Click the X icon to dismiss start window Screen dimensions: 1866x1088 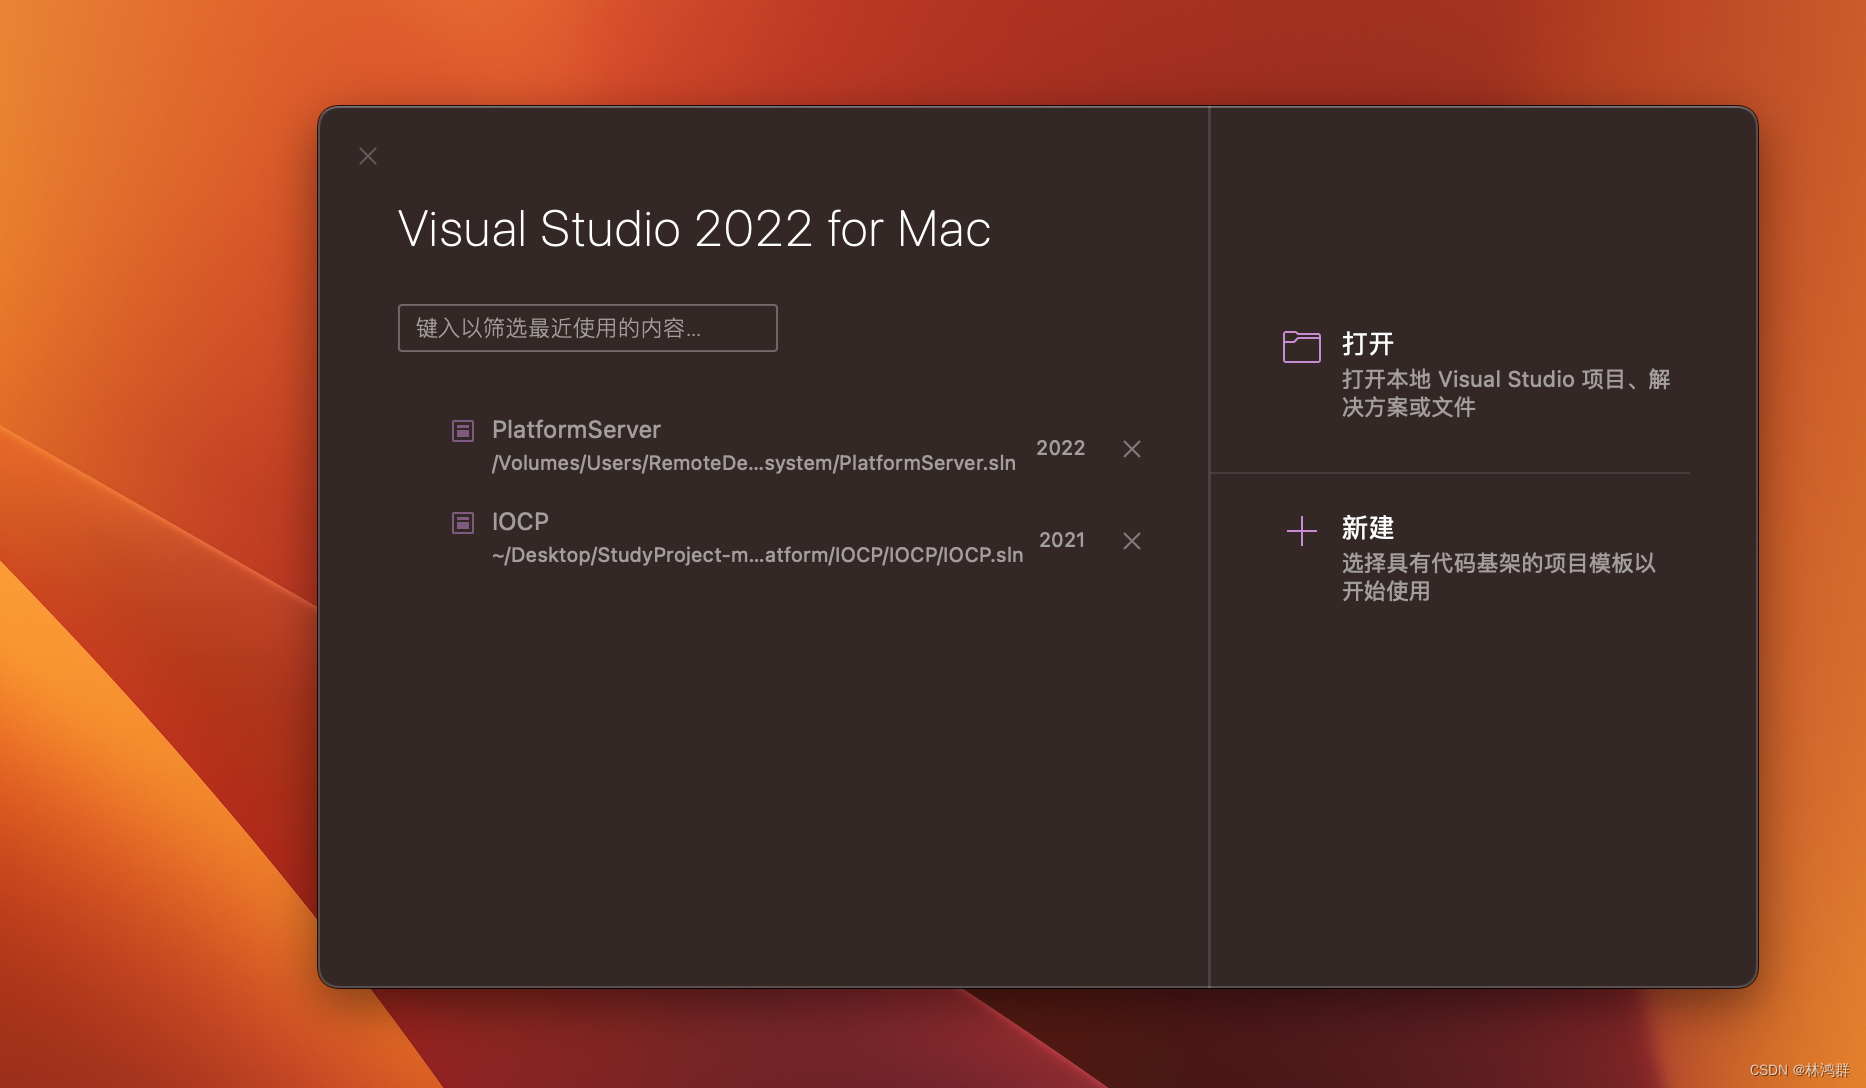(367, 156)
